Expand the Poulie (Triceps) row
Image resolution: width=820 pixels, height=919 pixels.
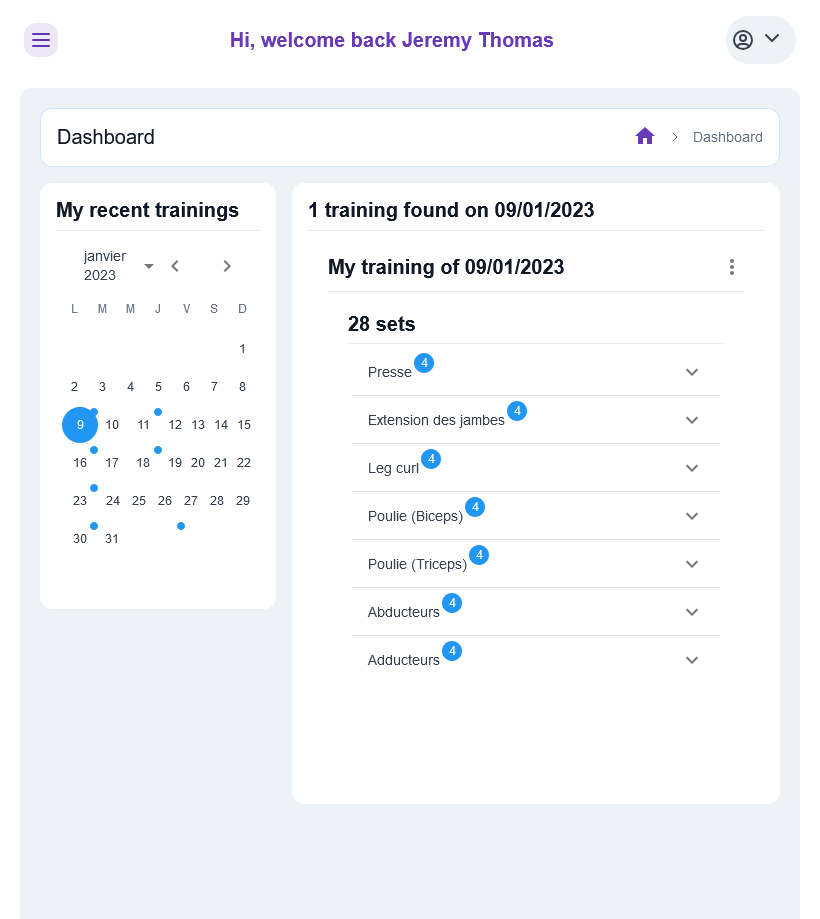[691, 564]
